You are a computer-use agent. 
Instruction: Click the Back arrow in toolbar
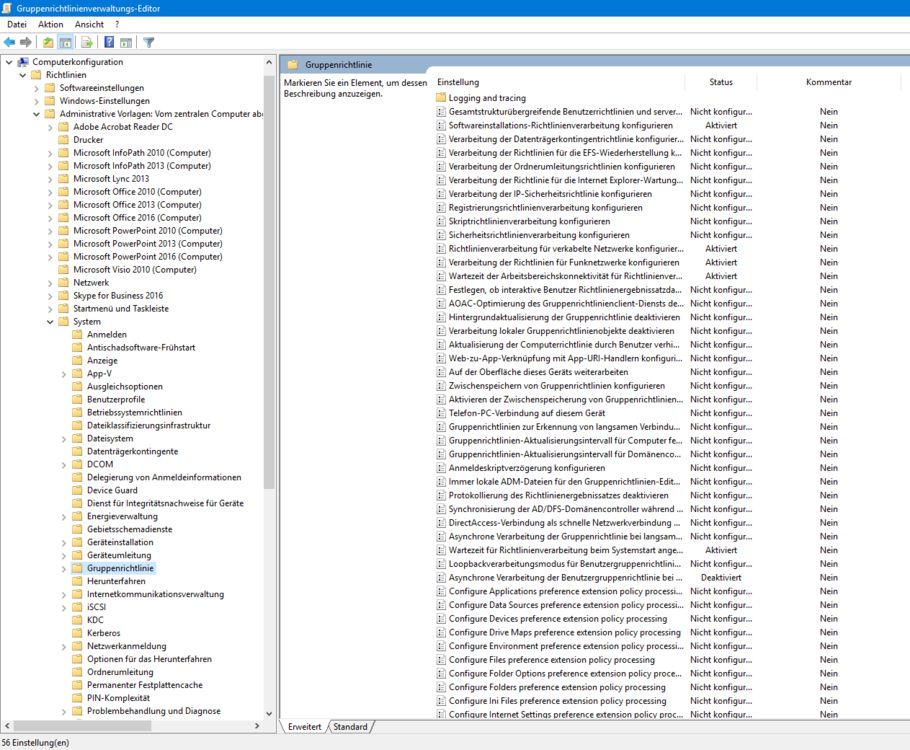click(x=10, y=42)
